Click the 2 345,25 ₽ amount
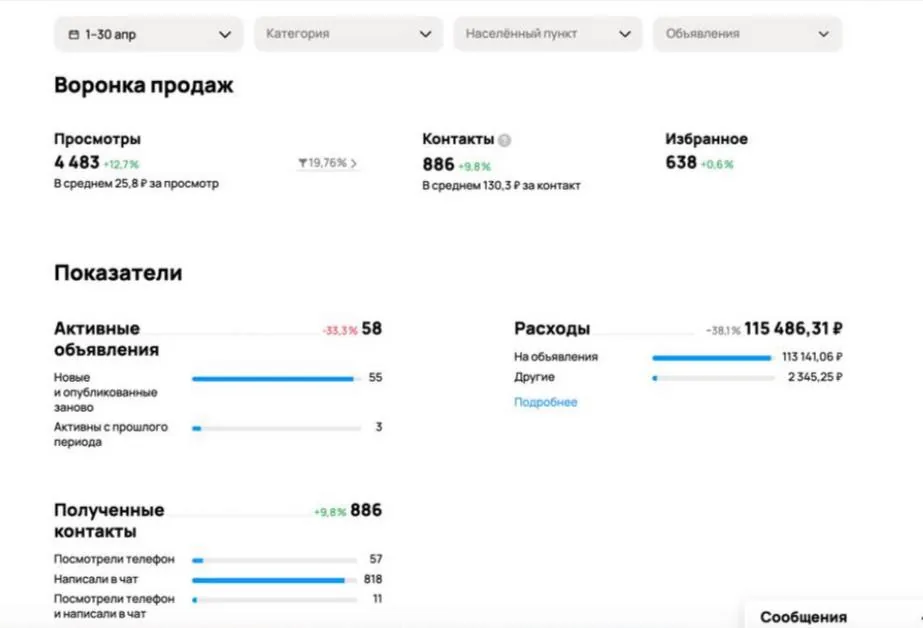The width and height of the screenshot is (923, 628). coord(815,377)
